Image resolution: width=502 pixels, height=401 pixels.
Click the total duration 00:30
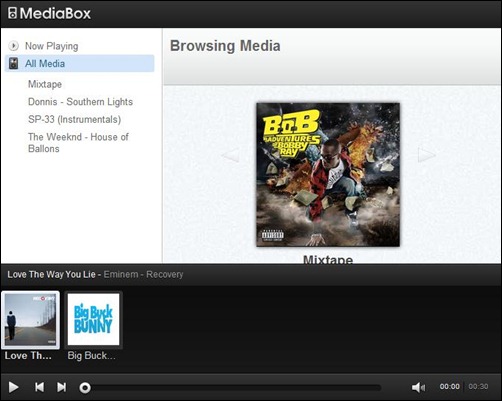tap(478, 386)
